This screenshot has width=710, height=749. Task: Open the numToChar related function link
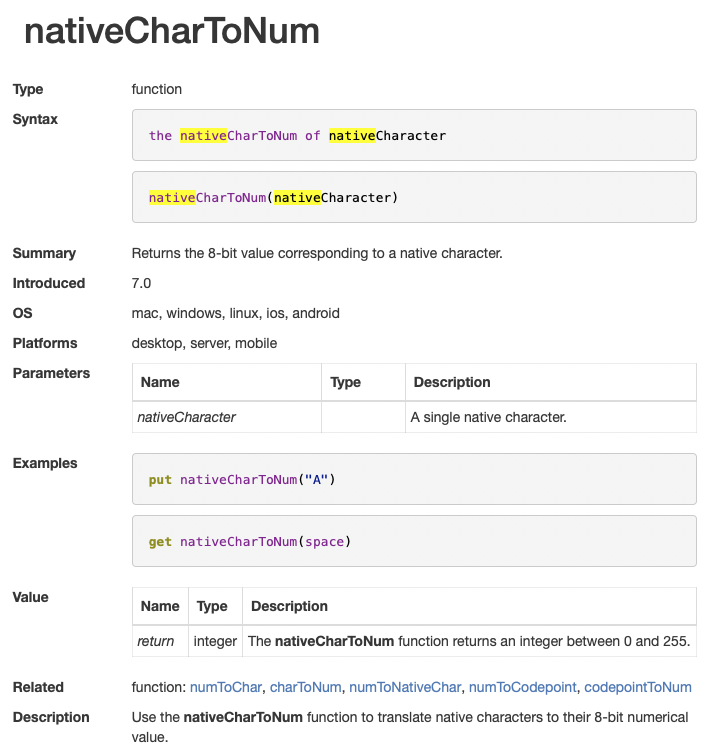tap(226, 687)
